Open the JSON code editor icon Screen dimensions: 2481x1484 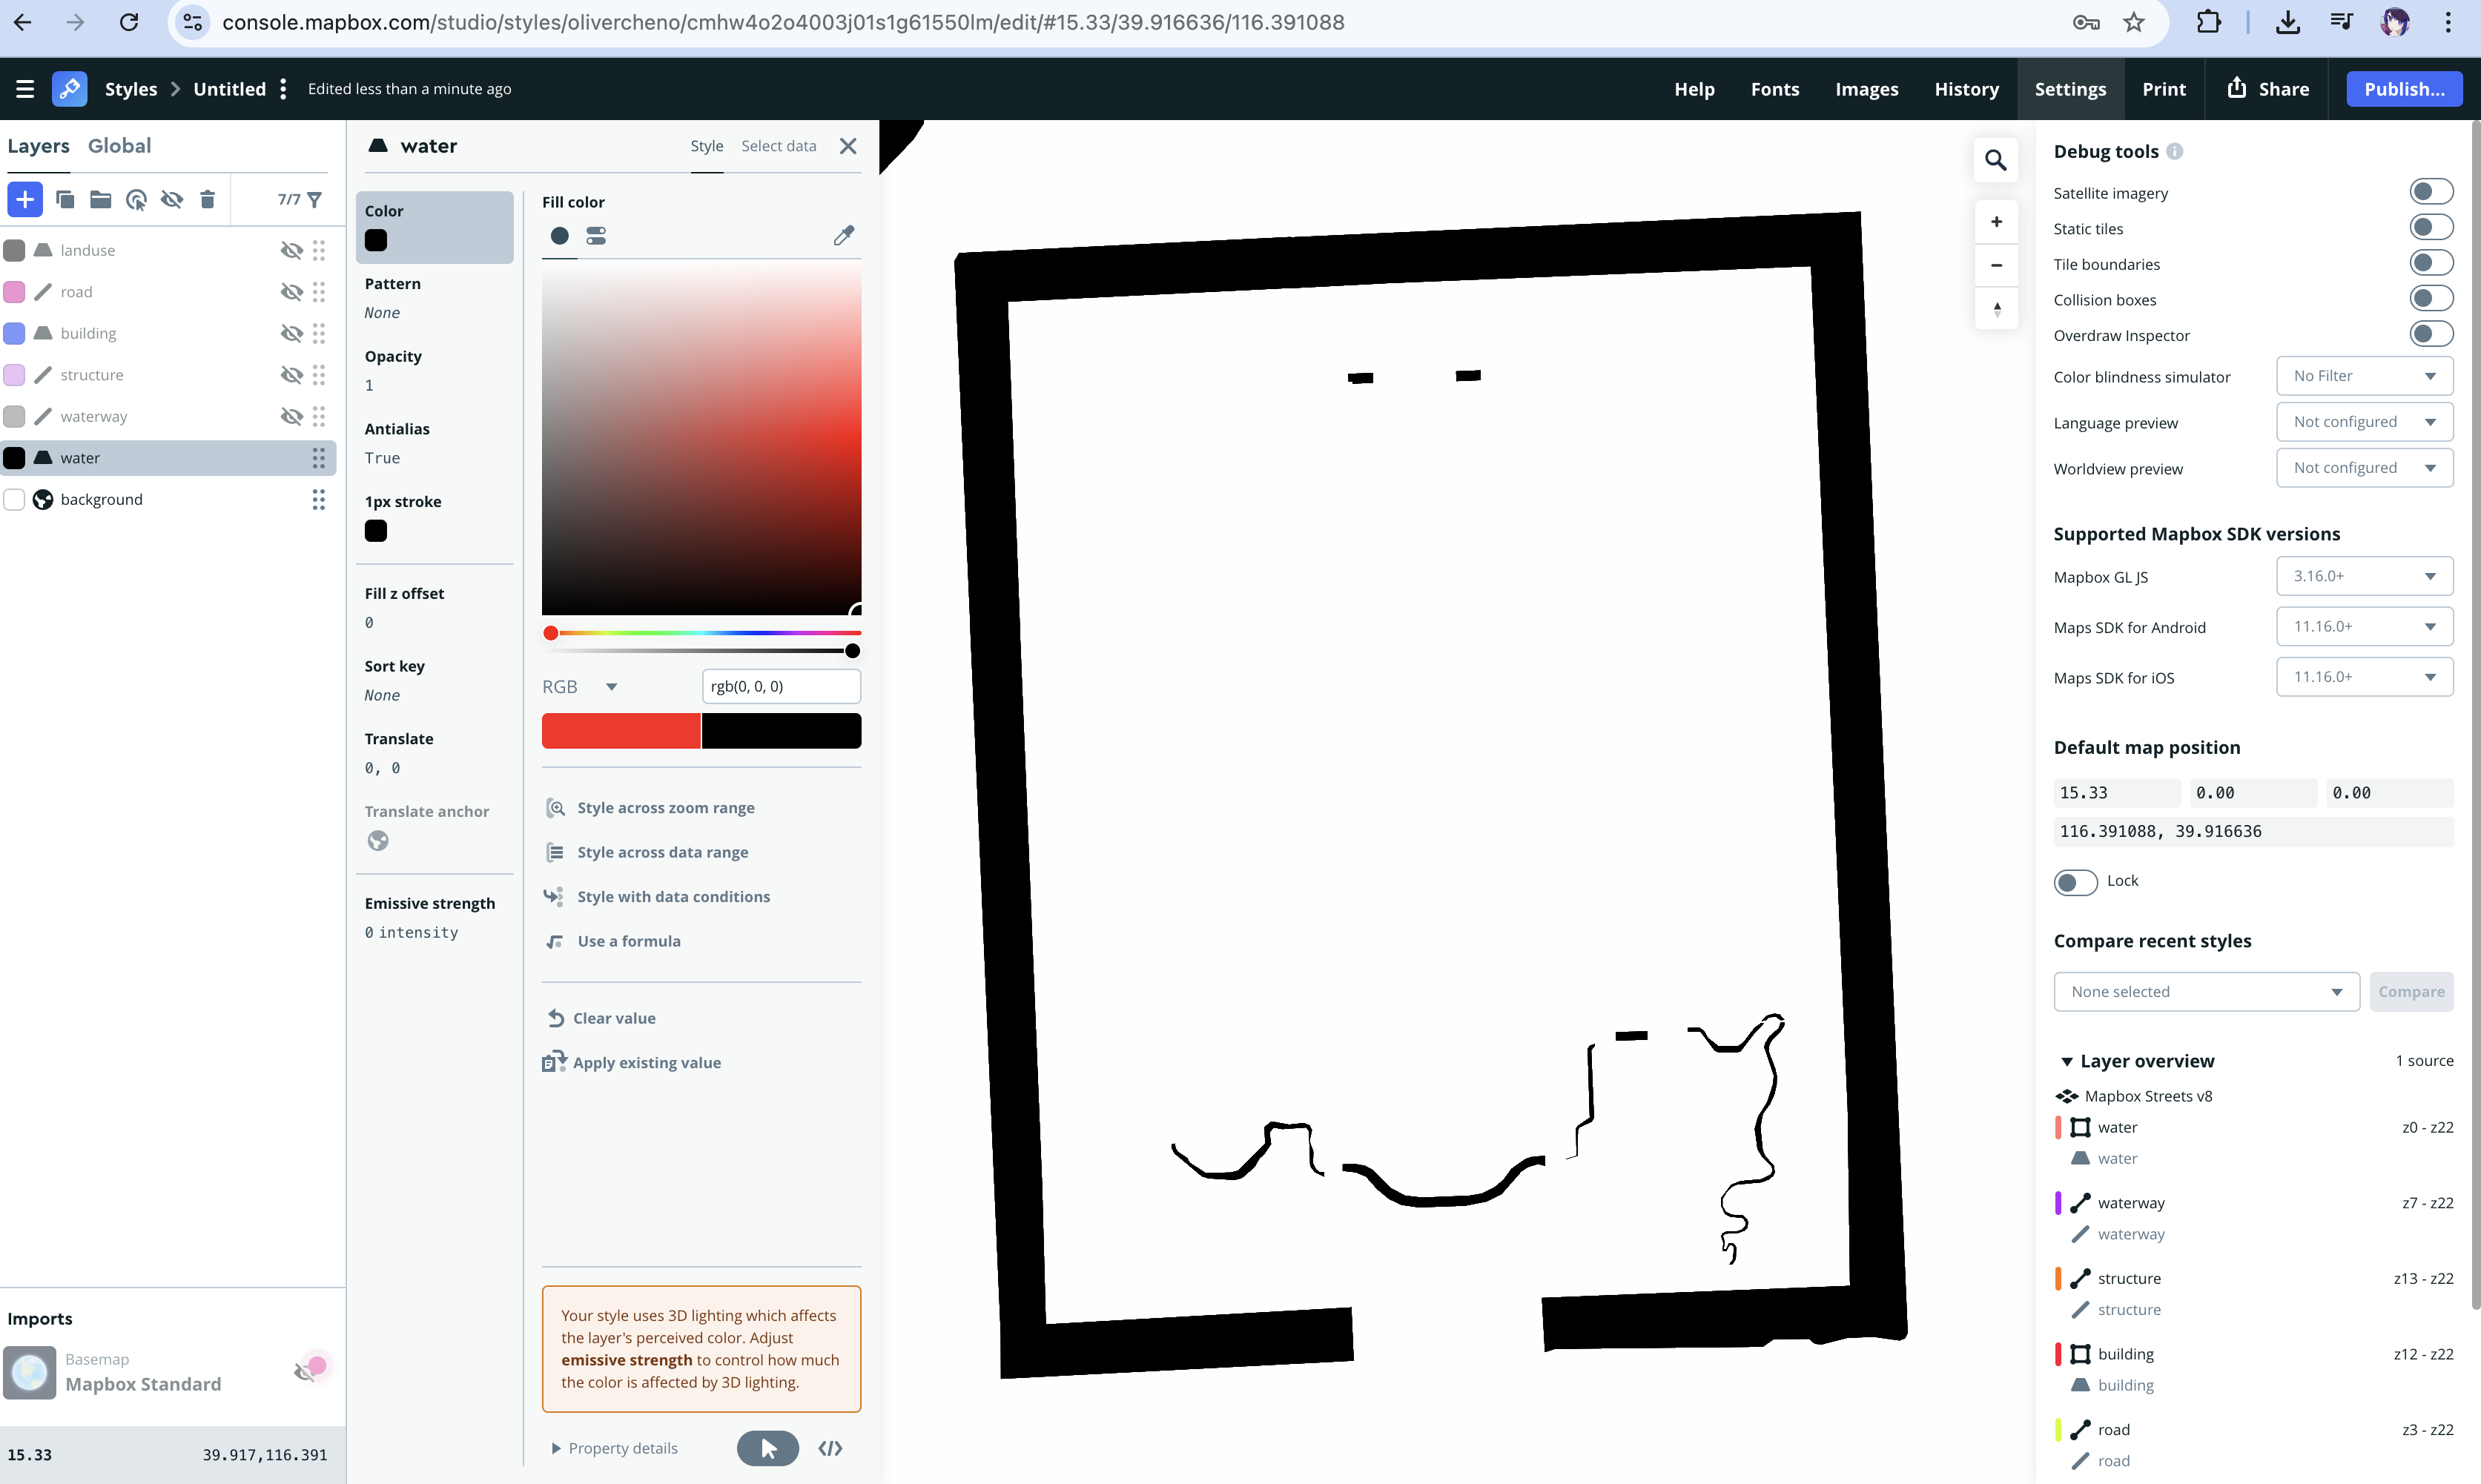tap(830, 1448)
